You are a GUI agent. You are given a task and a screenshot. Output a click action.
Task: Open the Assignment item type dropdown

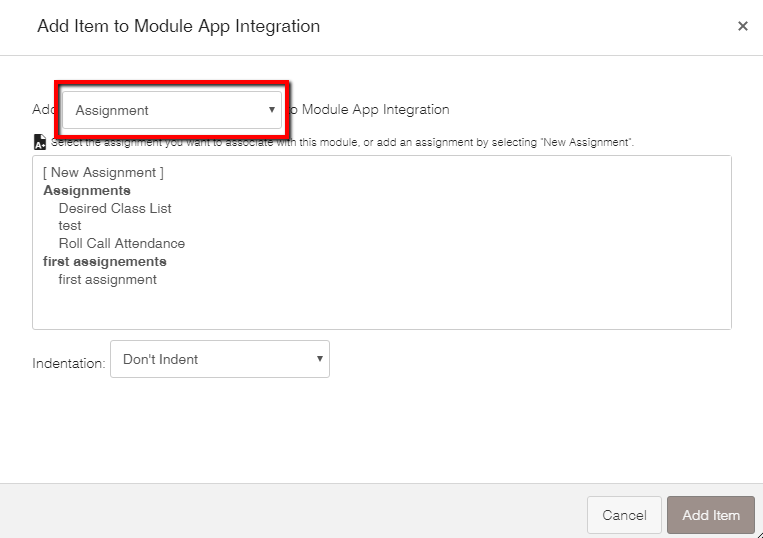172,110
